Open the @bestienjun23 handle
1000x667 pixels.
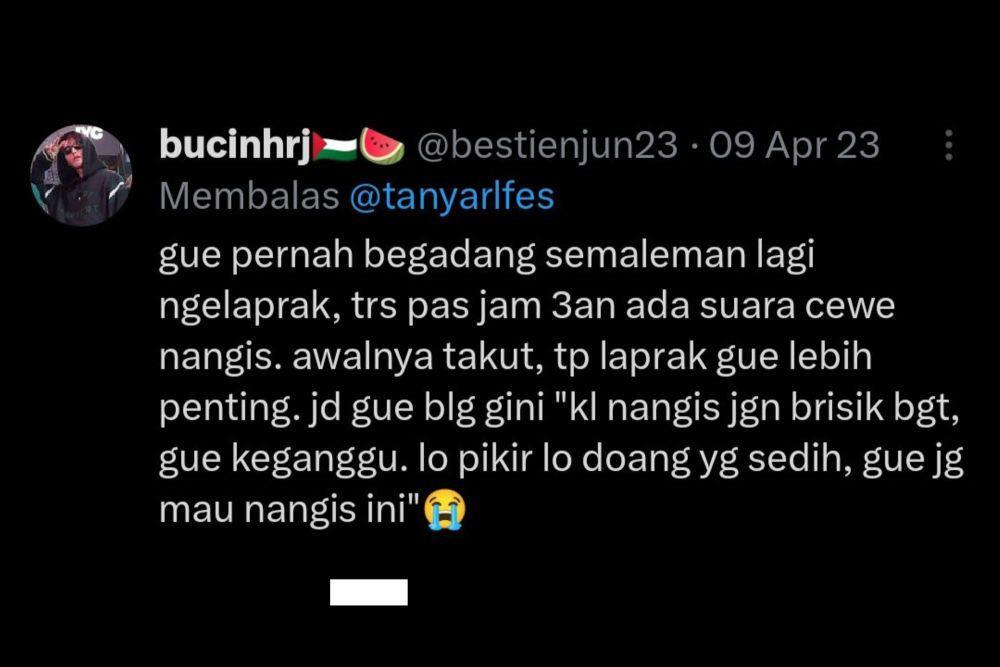[547, 145]
